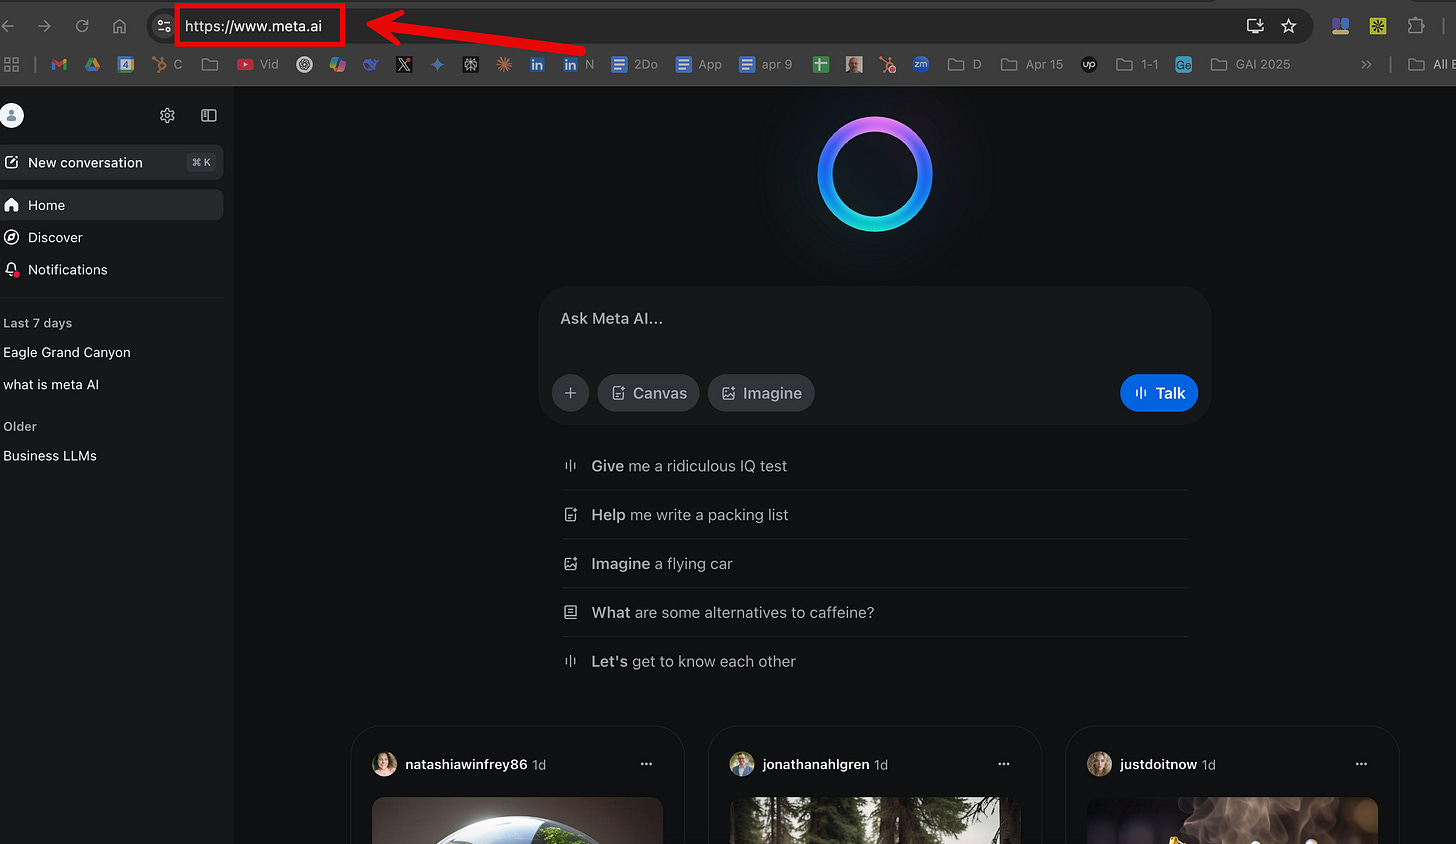Bookmark this page with star icon

tap(1289, 26)
